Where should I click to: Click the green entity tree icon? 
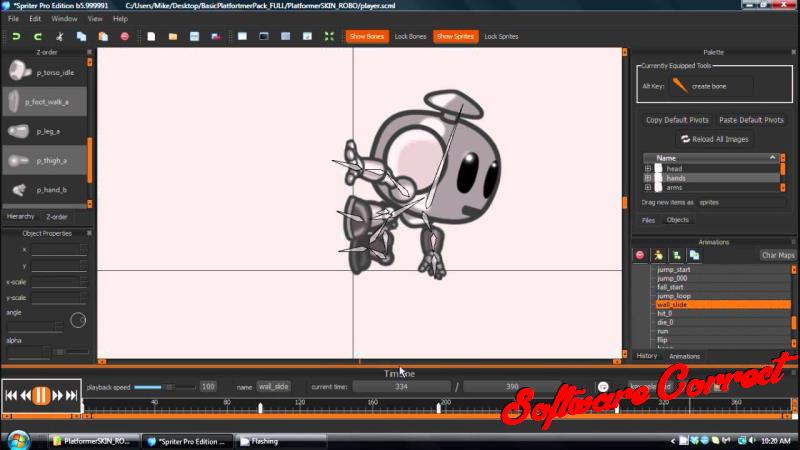coord(677,255)
